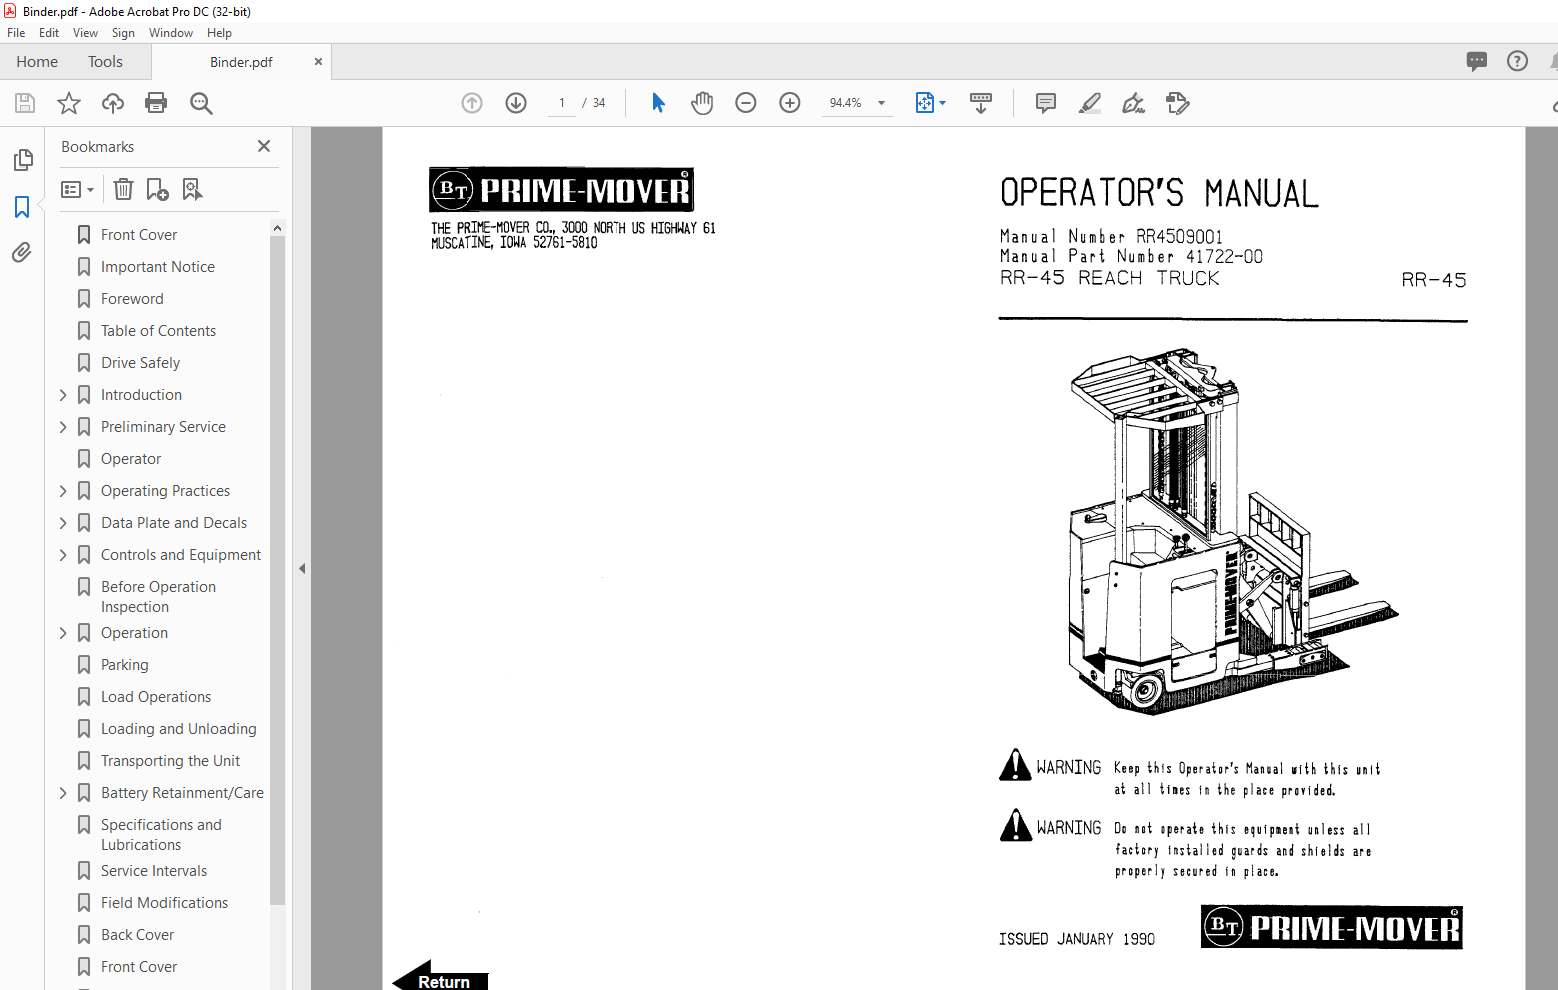Enable the scrolling page display tool

[x=981, y=103]
